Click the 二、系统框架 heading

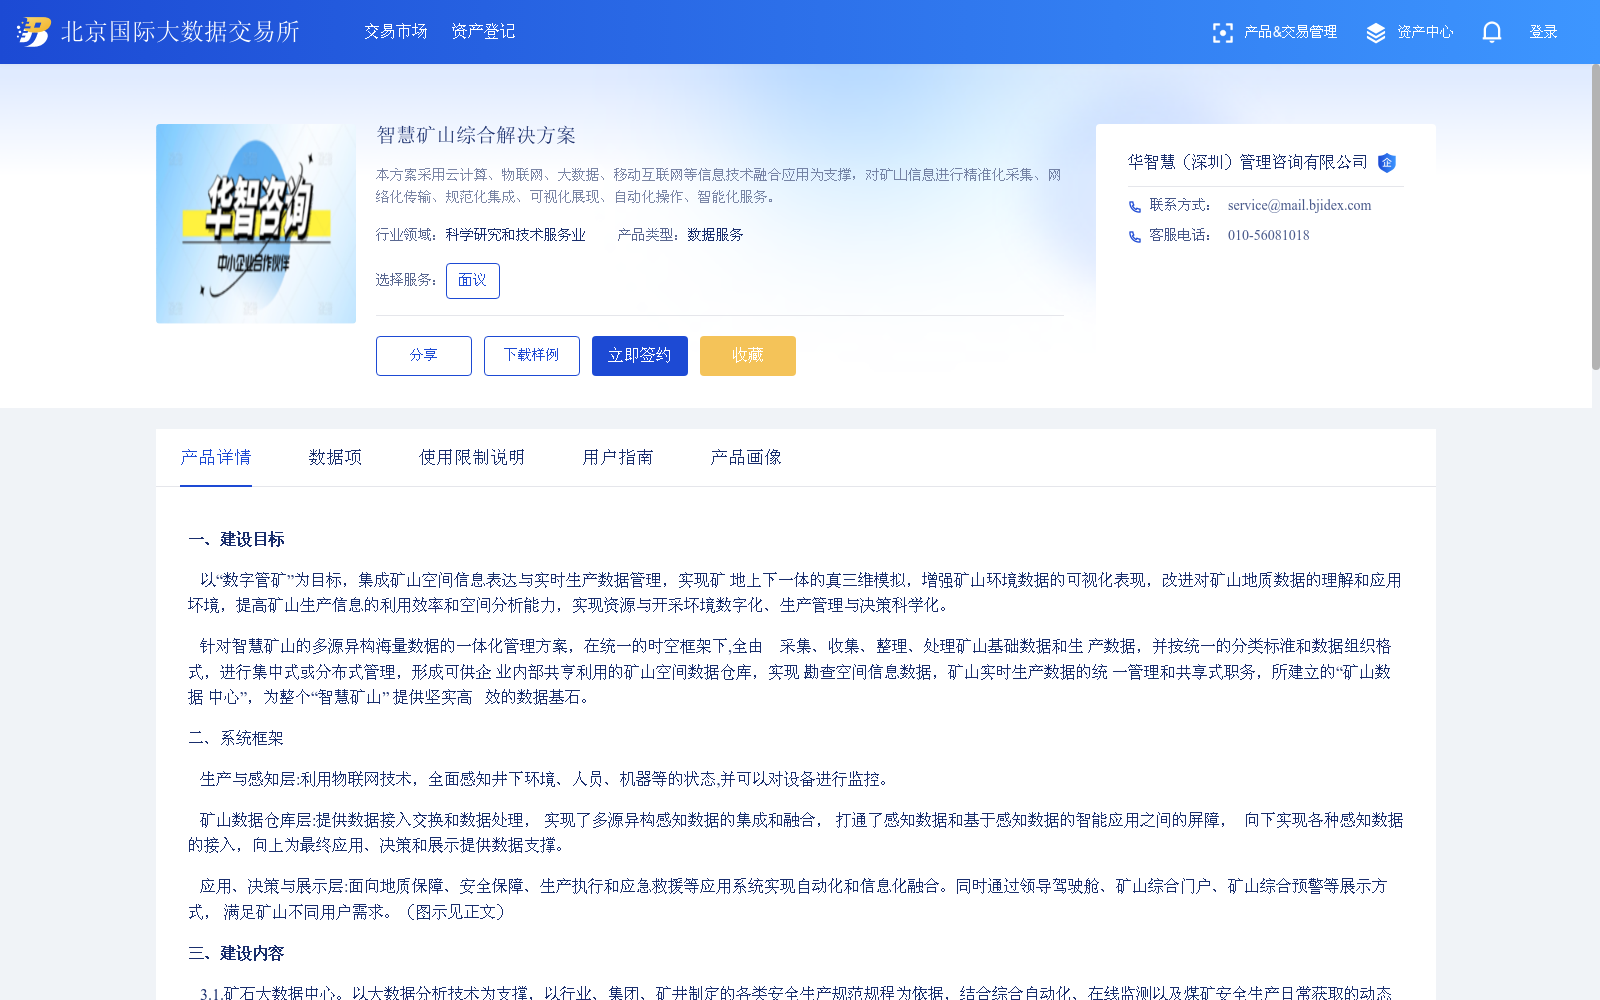236,739
